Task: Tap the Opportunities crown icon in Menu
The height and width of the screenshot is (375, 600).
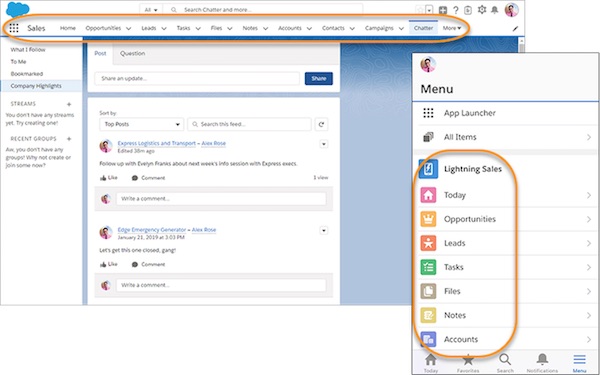Action: 428,219
